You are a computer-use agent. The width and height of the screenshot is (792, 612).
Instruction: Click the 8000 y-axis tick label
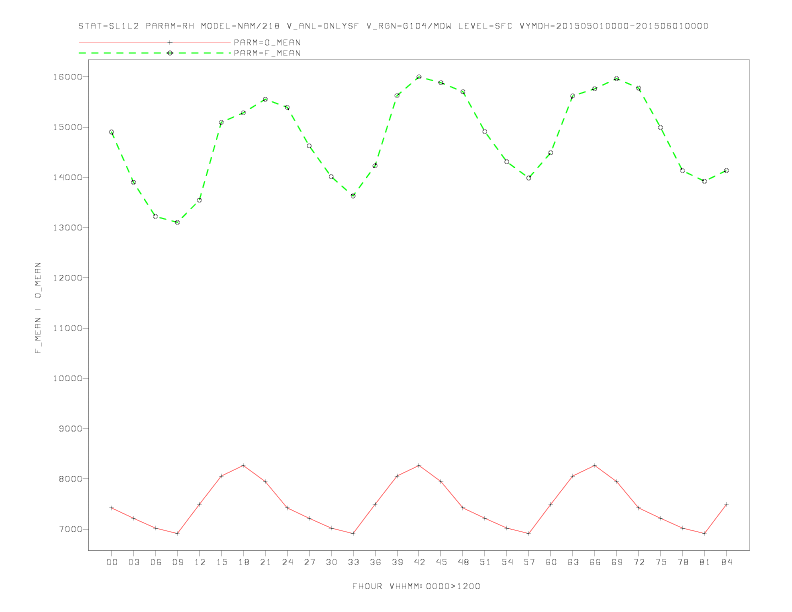pos(71,479)
